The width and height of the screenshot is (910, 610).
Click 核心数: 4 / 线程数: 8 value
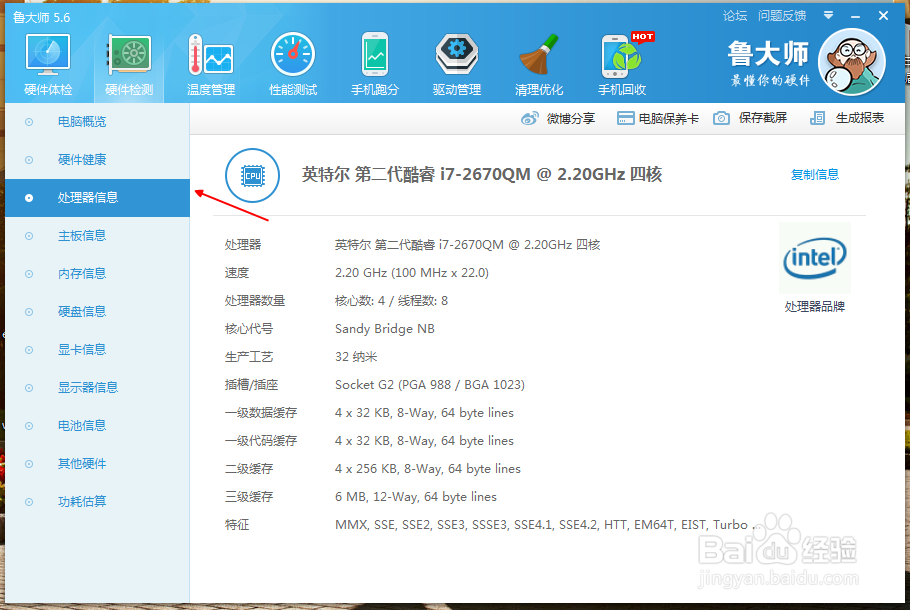tap(391, 301)
